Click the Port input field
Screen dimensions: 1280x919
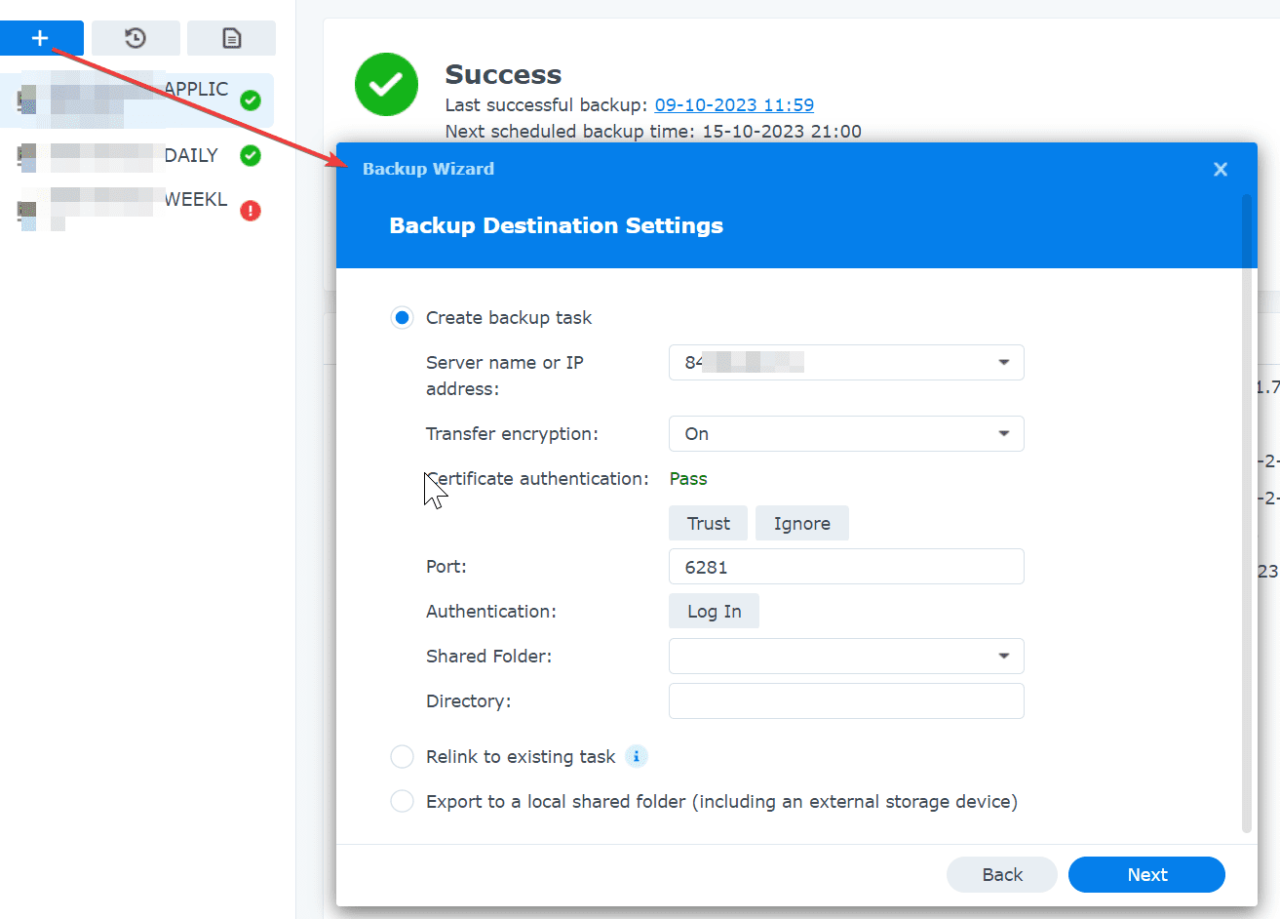pyautogui.click(x=846, y=567)
